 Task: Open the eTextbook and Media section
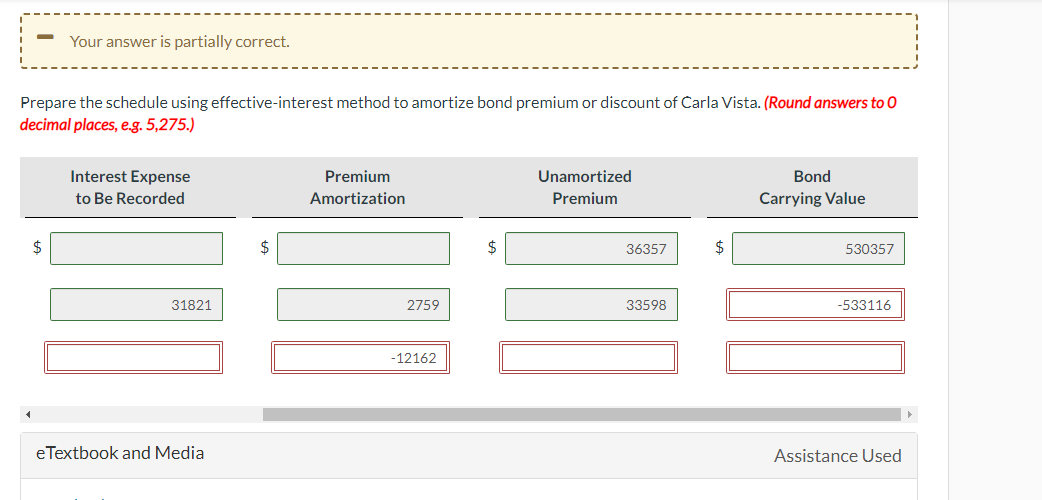(120, 453)
